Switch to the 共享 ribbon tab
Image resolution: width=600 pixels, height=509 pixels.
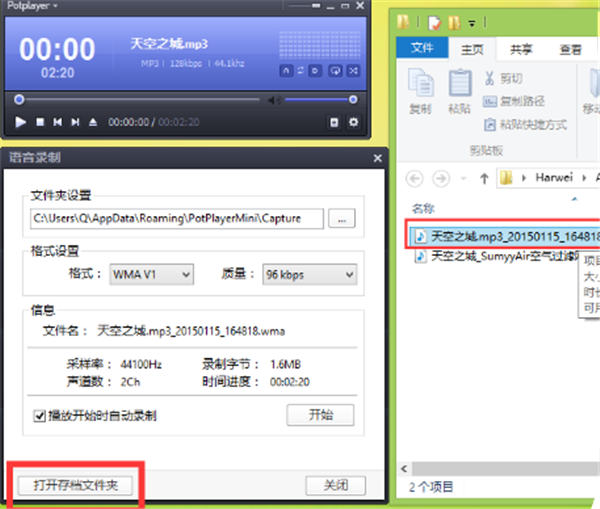pos(521,48)
